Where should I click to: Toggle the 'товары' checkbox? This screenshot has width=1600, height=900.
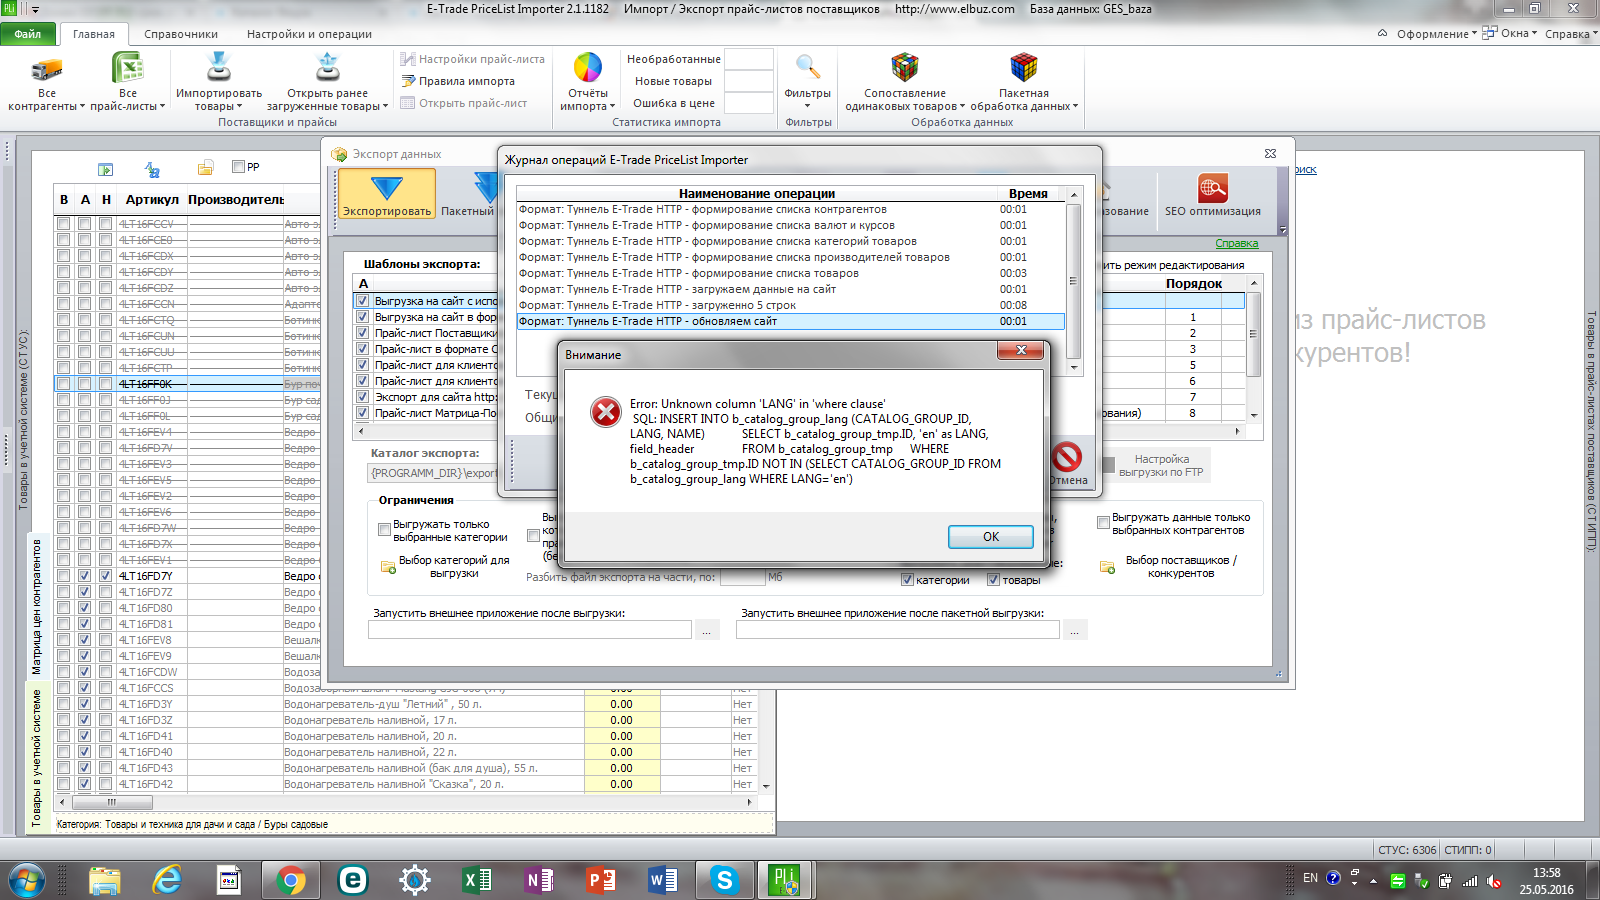click(993, 580)
